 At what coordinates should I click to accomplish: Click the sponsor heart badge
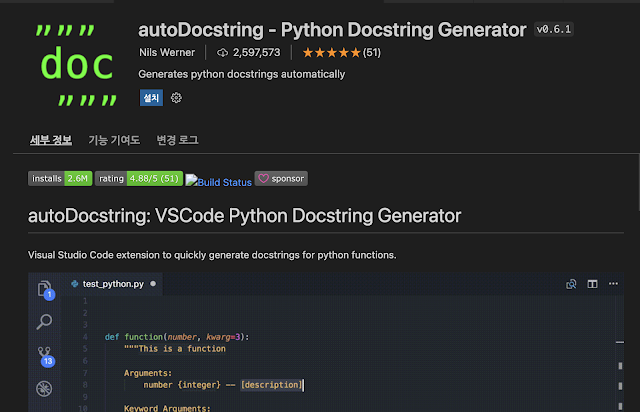281,178
